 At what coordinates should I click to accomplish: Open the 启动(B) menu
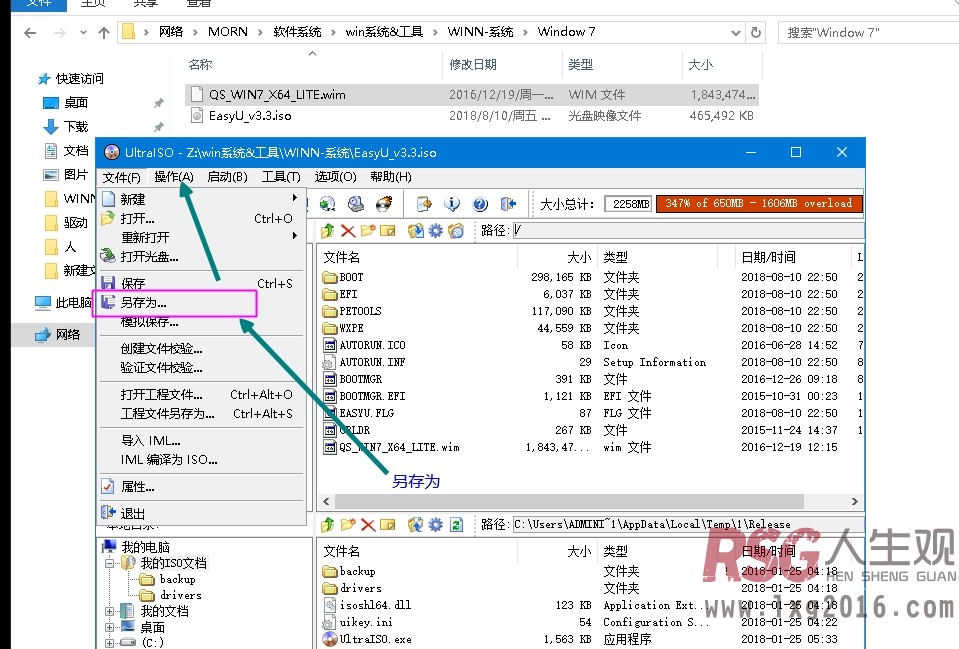(x=228, y=177)
